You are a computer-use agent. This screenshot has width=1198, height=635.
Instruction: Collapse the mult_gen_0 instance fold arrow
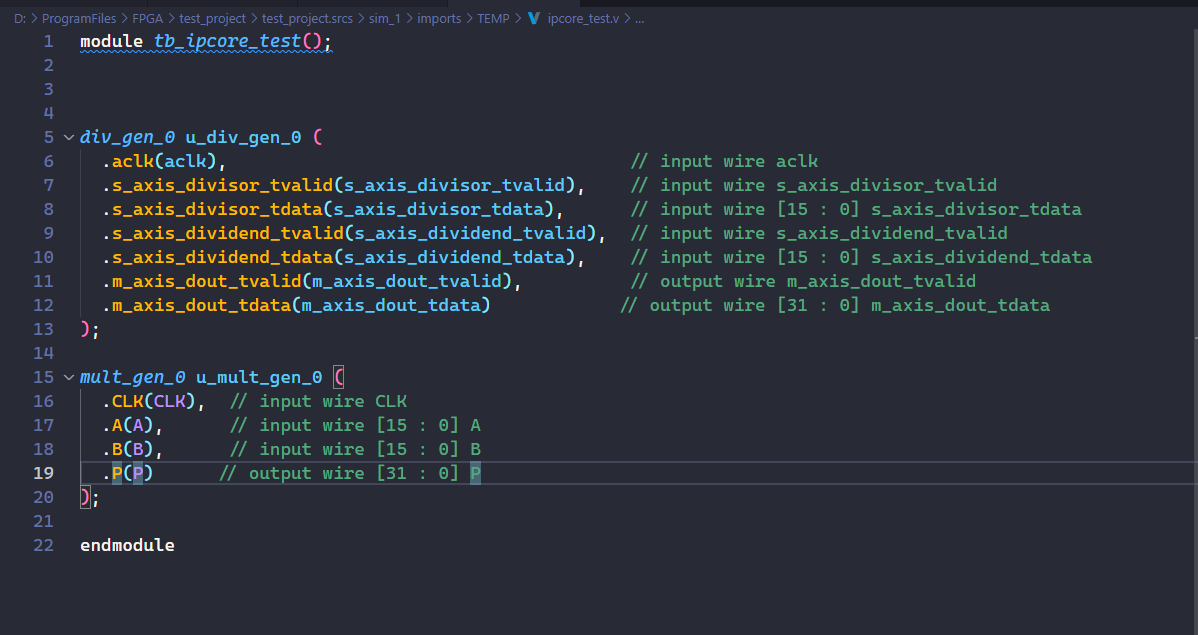(68, 377)
